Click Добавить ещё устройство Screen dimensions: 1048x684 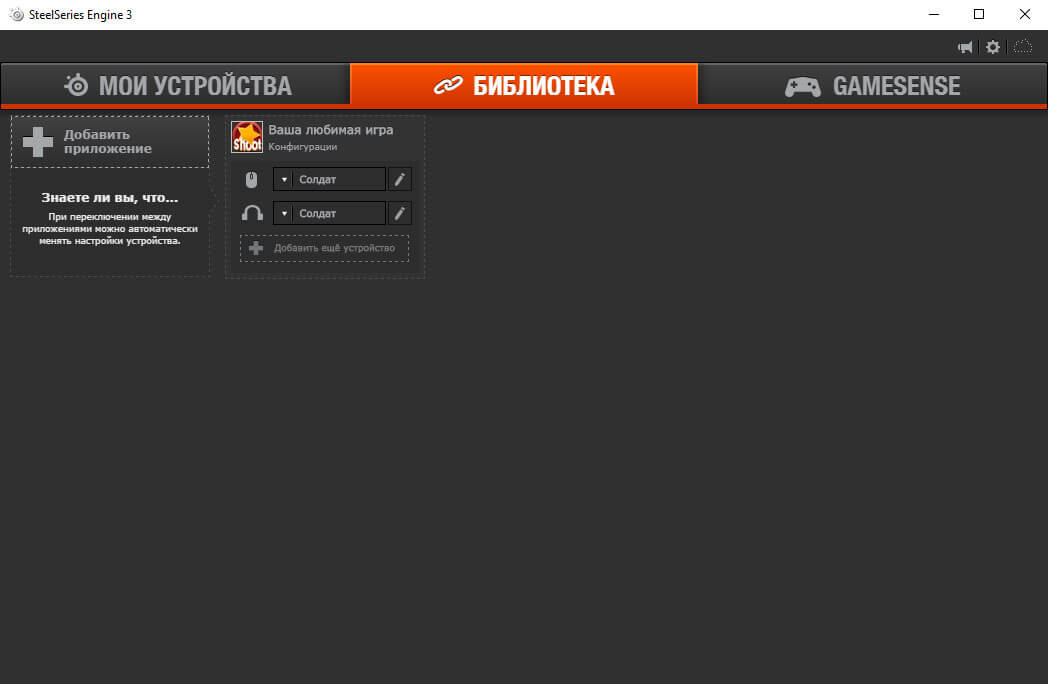(x=324, y=248)
